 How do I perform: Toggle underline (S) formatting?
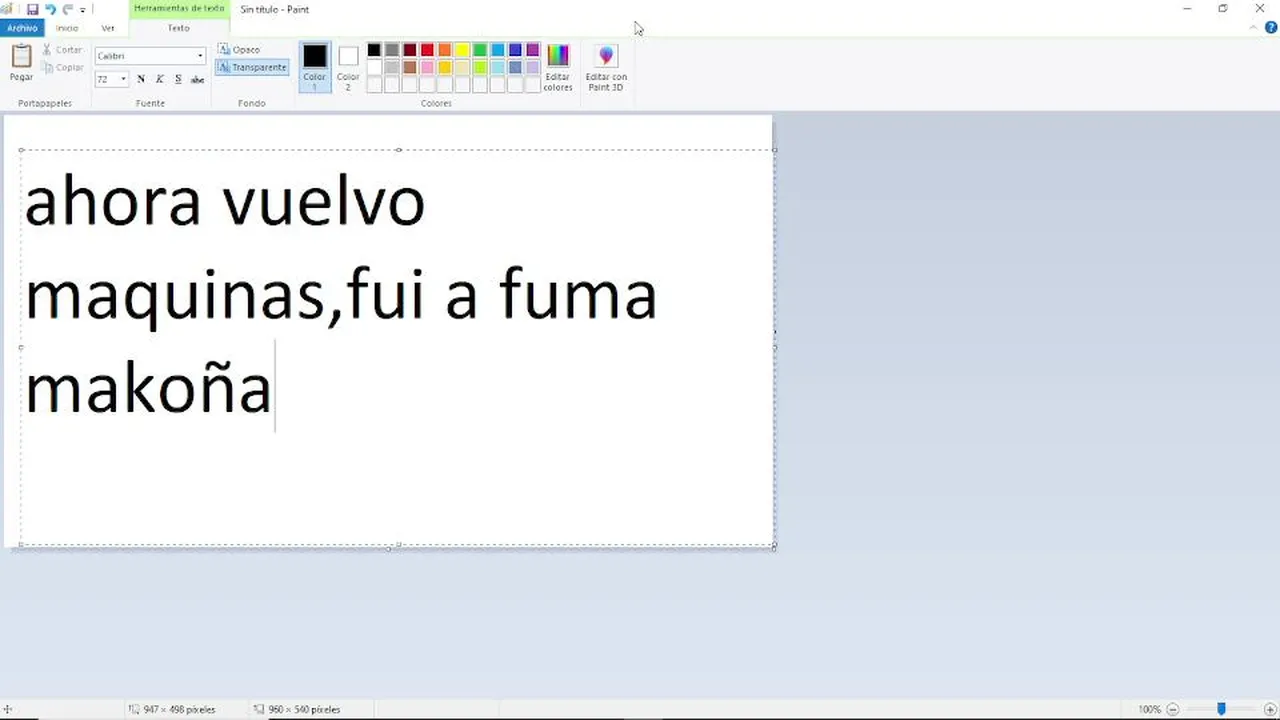point(178,79)
